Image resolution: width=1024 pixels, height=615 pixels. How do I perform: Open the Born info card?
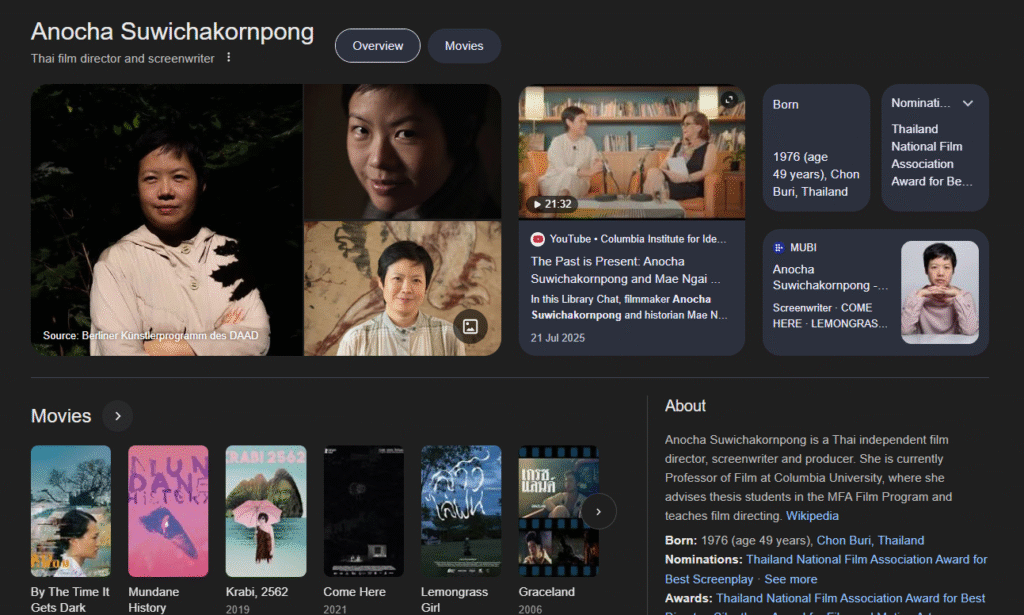(816, 148)
